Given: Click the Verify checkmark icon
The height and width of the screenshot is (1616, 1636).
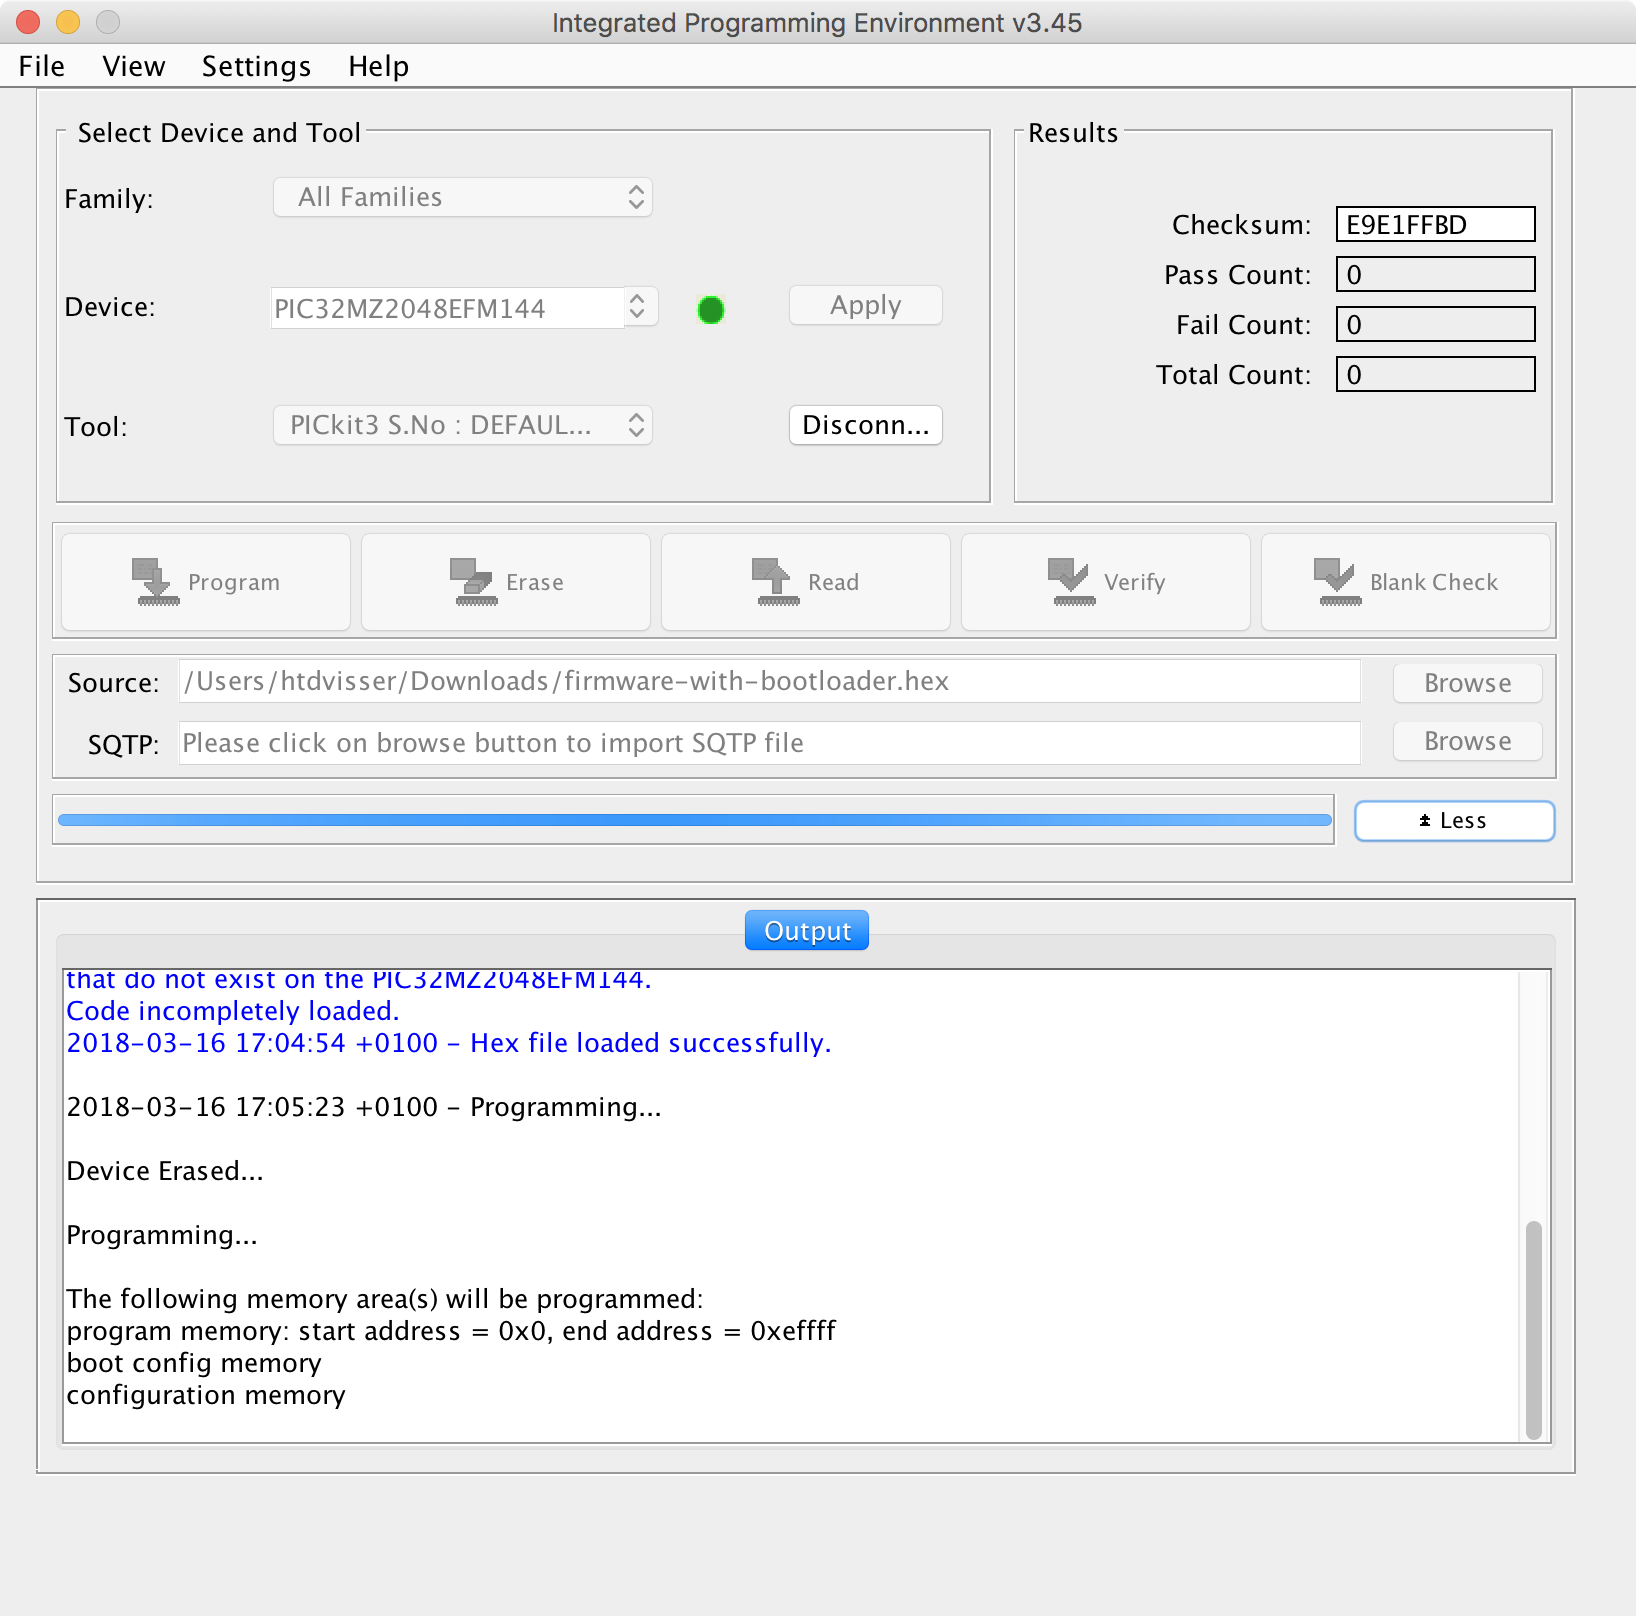Looking at the screenshot, I should click(x=1071, y=582).
